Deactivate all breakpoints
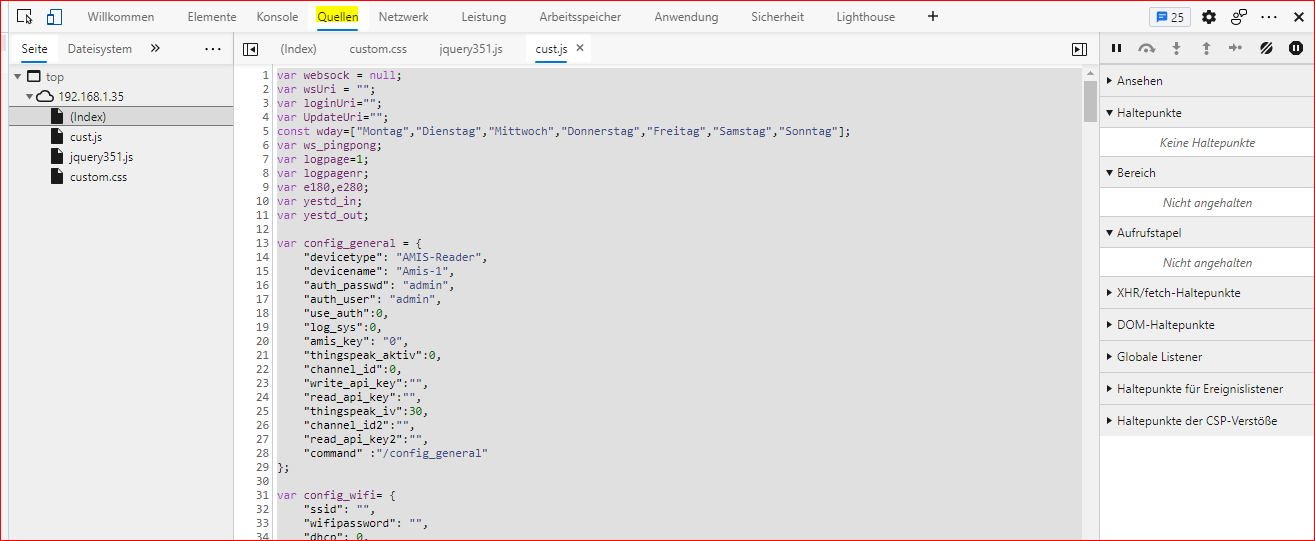 1266,48
